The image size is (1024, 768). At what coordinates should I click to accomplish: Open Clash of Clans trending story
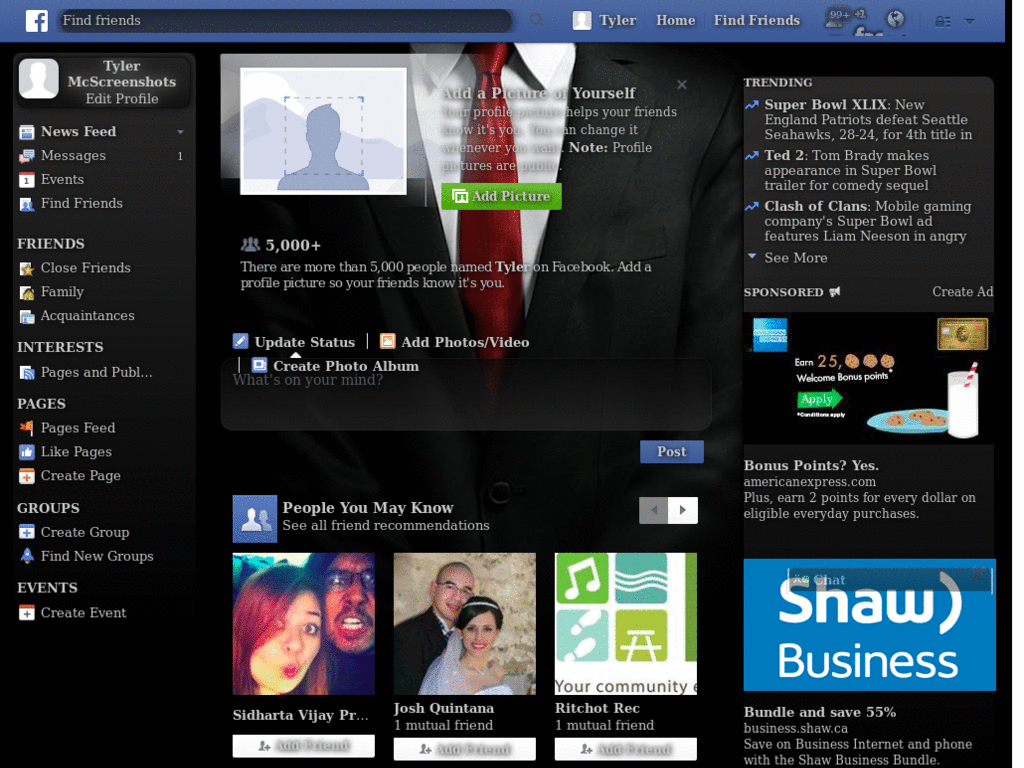[x=816, y=206]
